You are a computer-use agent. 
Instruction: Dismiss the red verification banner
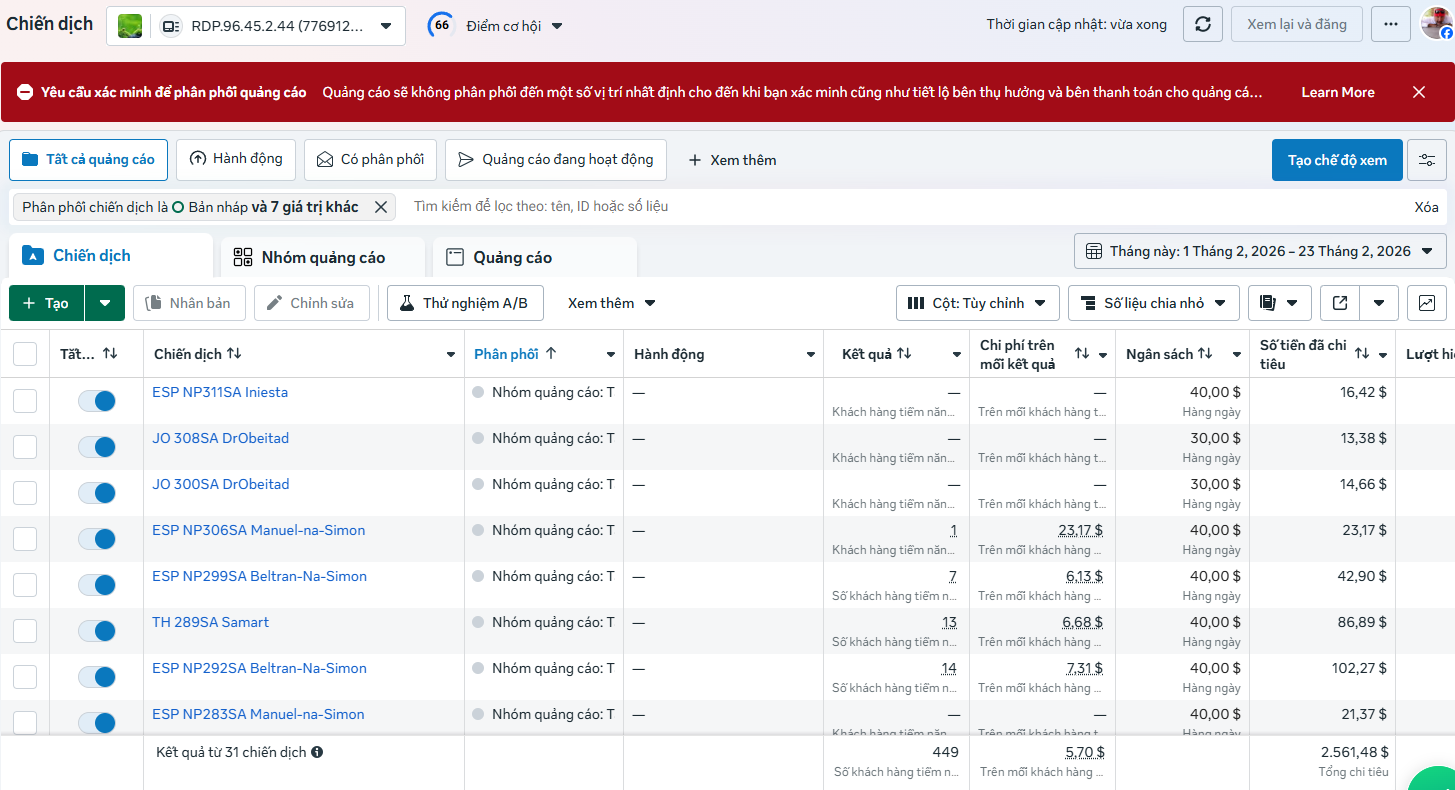(1418, 92)
